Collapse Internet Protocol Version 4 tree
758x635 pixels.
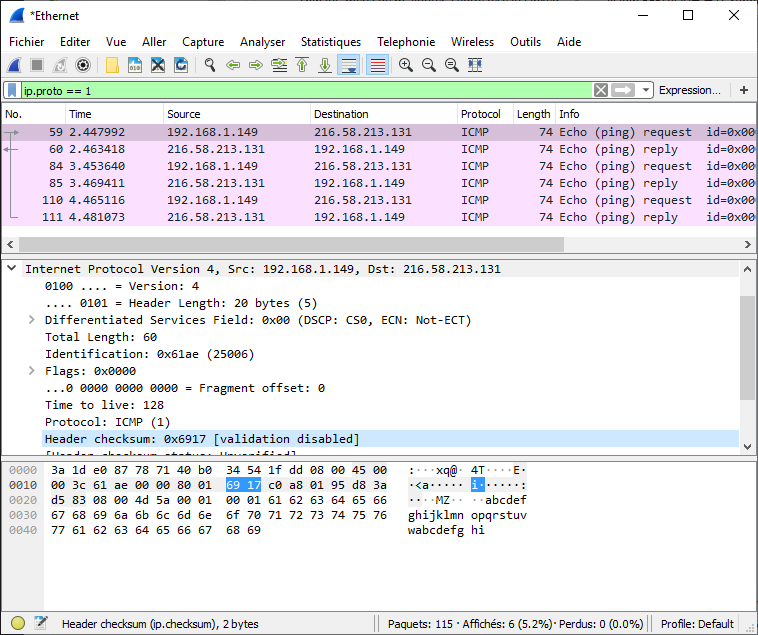pos(12,268)
